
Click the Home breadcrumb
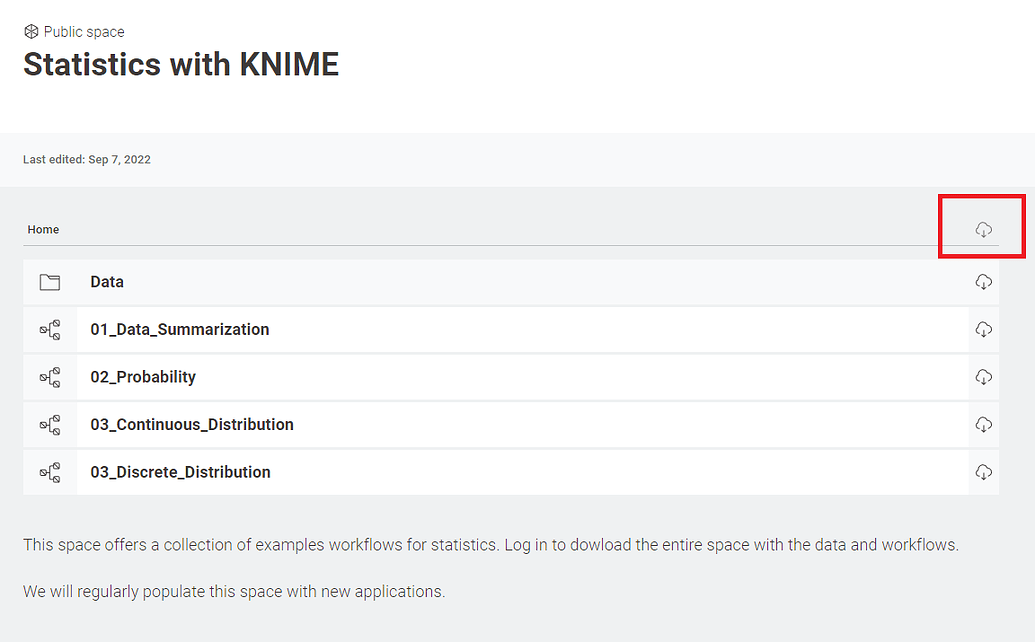click(x=43, y=229)
